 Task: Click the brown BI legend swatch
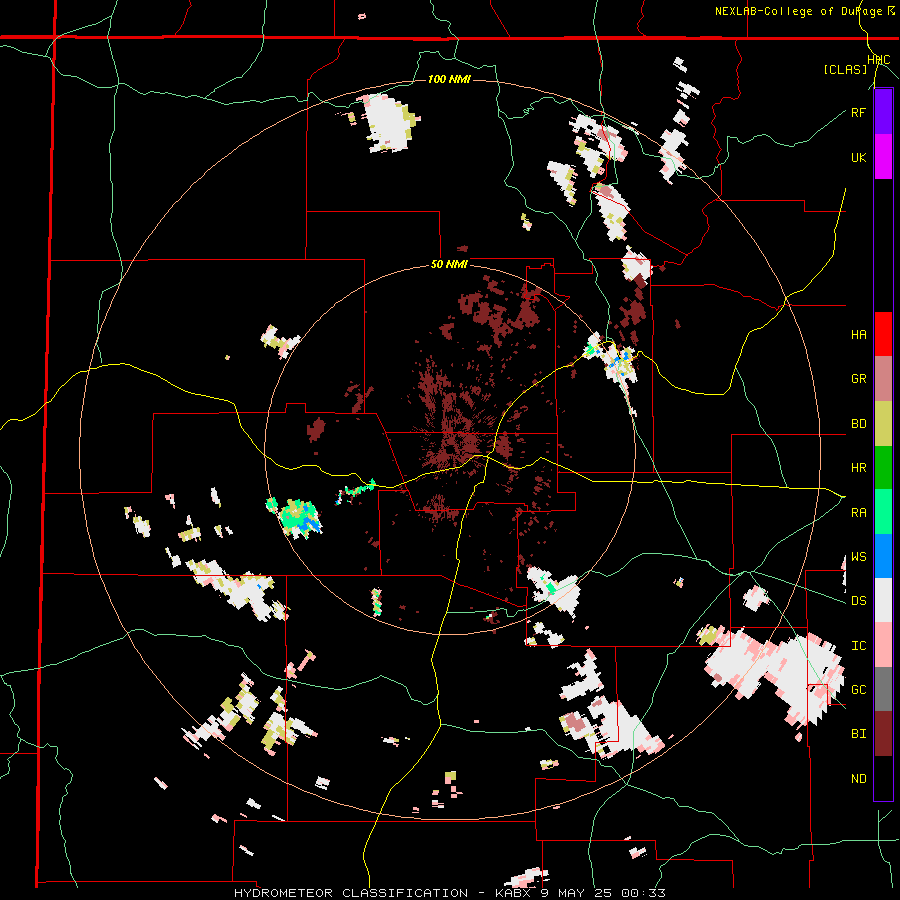pos(883,734)
